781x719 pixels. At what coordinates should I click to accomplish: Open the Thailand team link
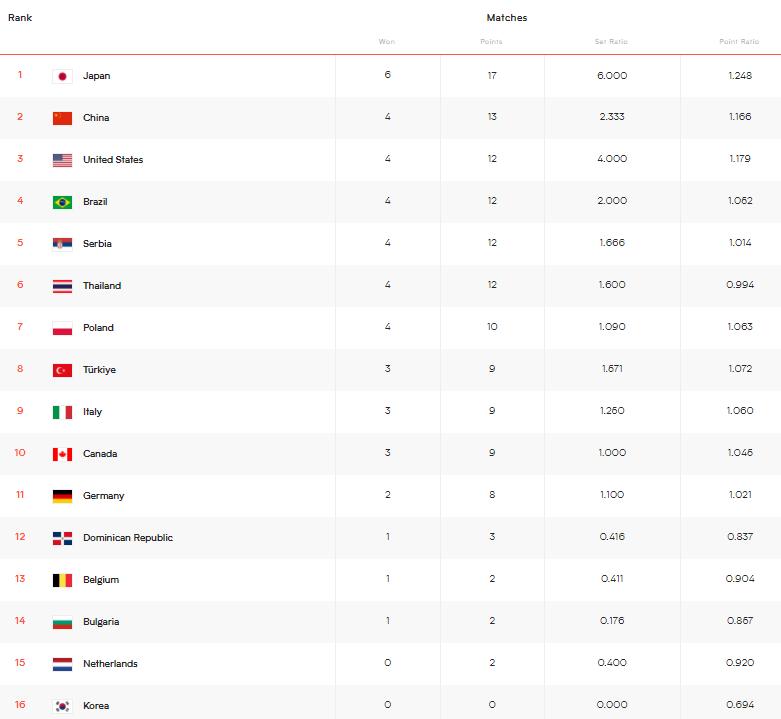[x=102, y=286]
